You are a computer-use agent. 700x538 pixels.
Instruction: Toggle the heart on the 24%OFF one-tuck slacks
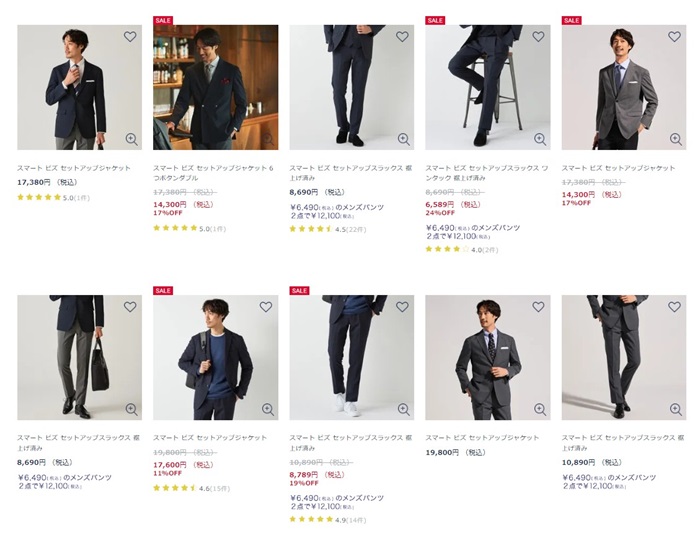(538, 37)
